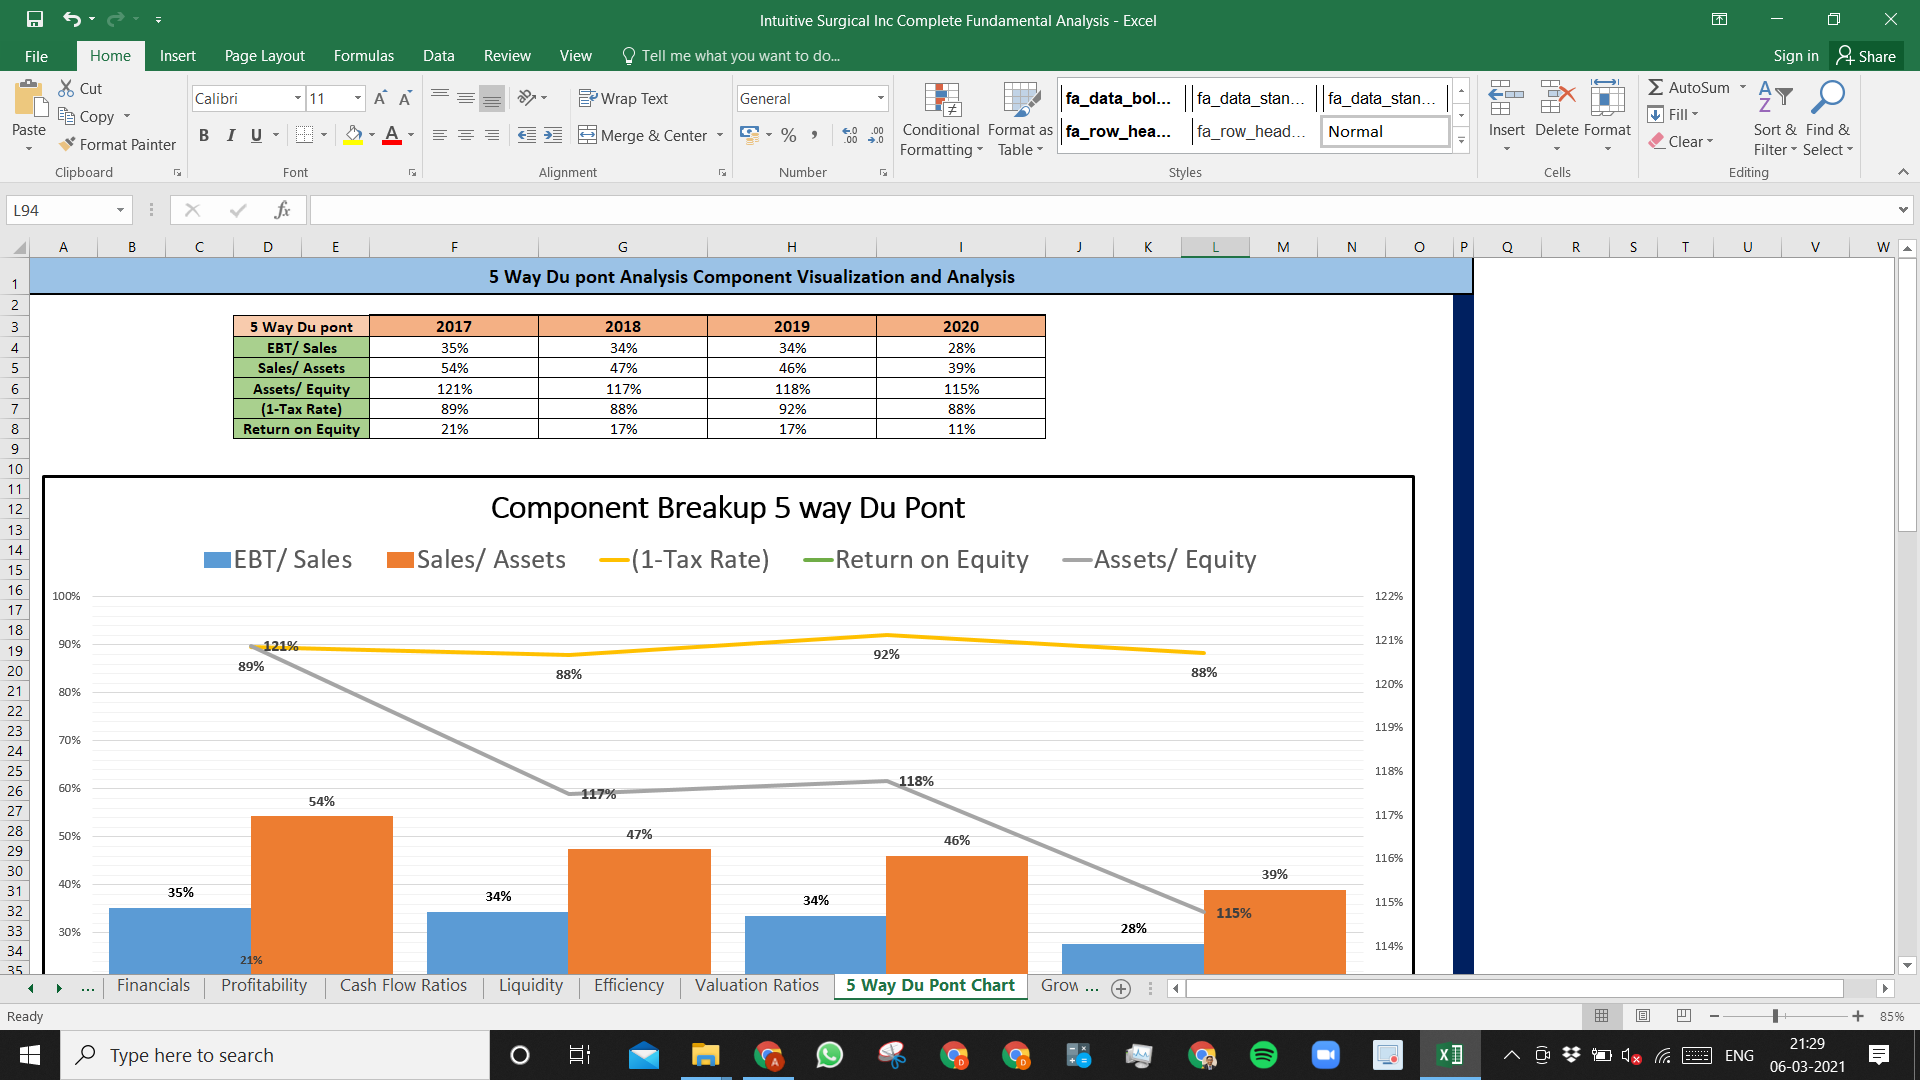
Task: Toggle Italic formatting
Action: (230, 135)
